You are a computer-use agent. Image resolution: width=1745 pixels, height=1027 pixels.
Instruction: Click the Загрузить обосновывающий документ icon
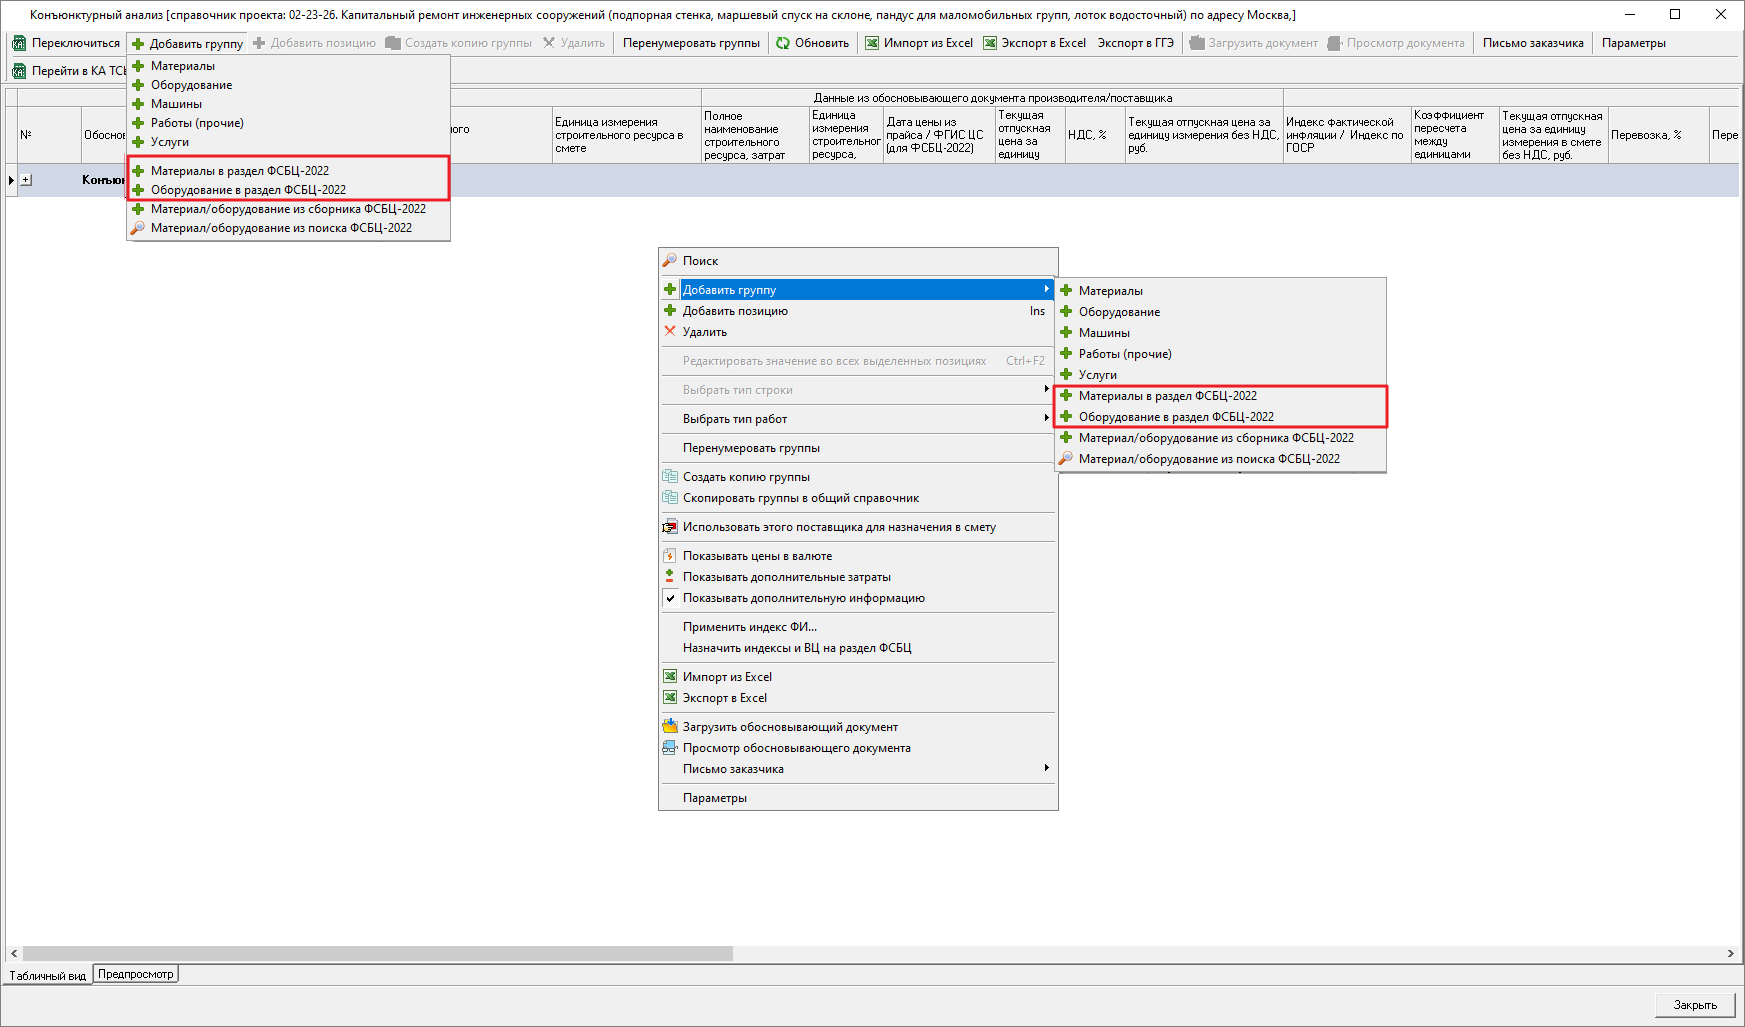point(670,727)
